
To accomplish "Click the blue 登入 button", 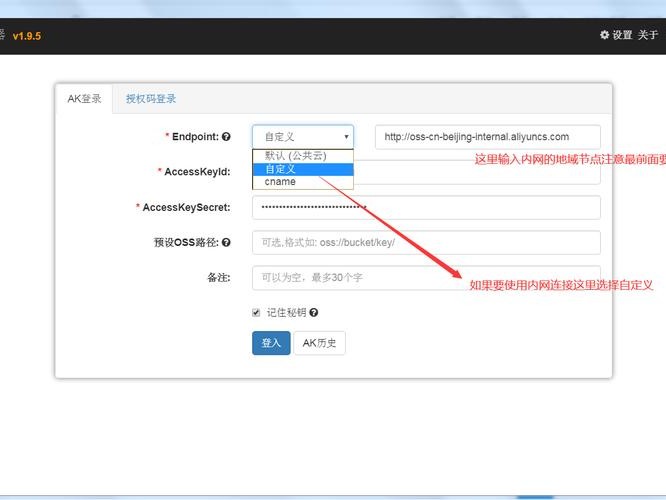I will coord(271,343).
